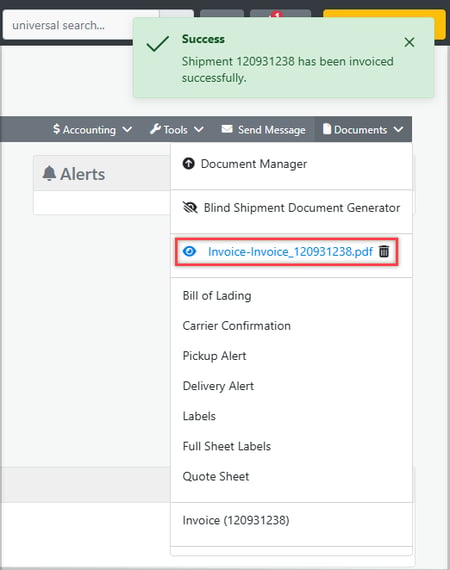The height and width of the screenshot is (570, 450).
Task: Click the wrench Tools icon
Action: 155,129
